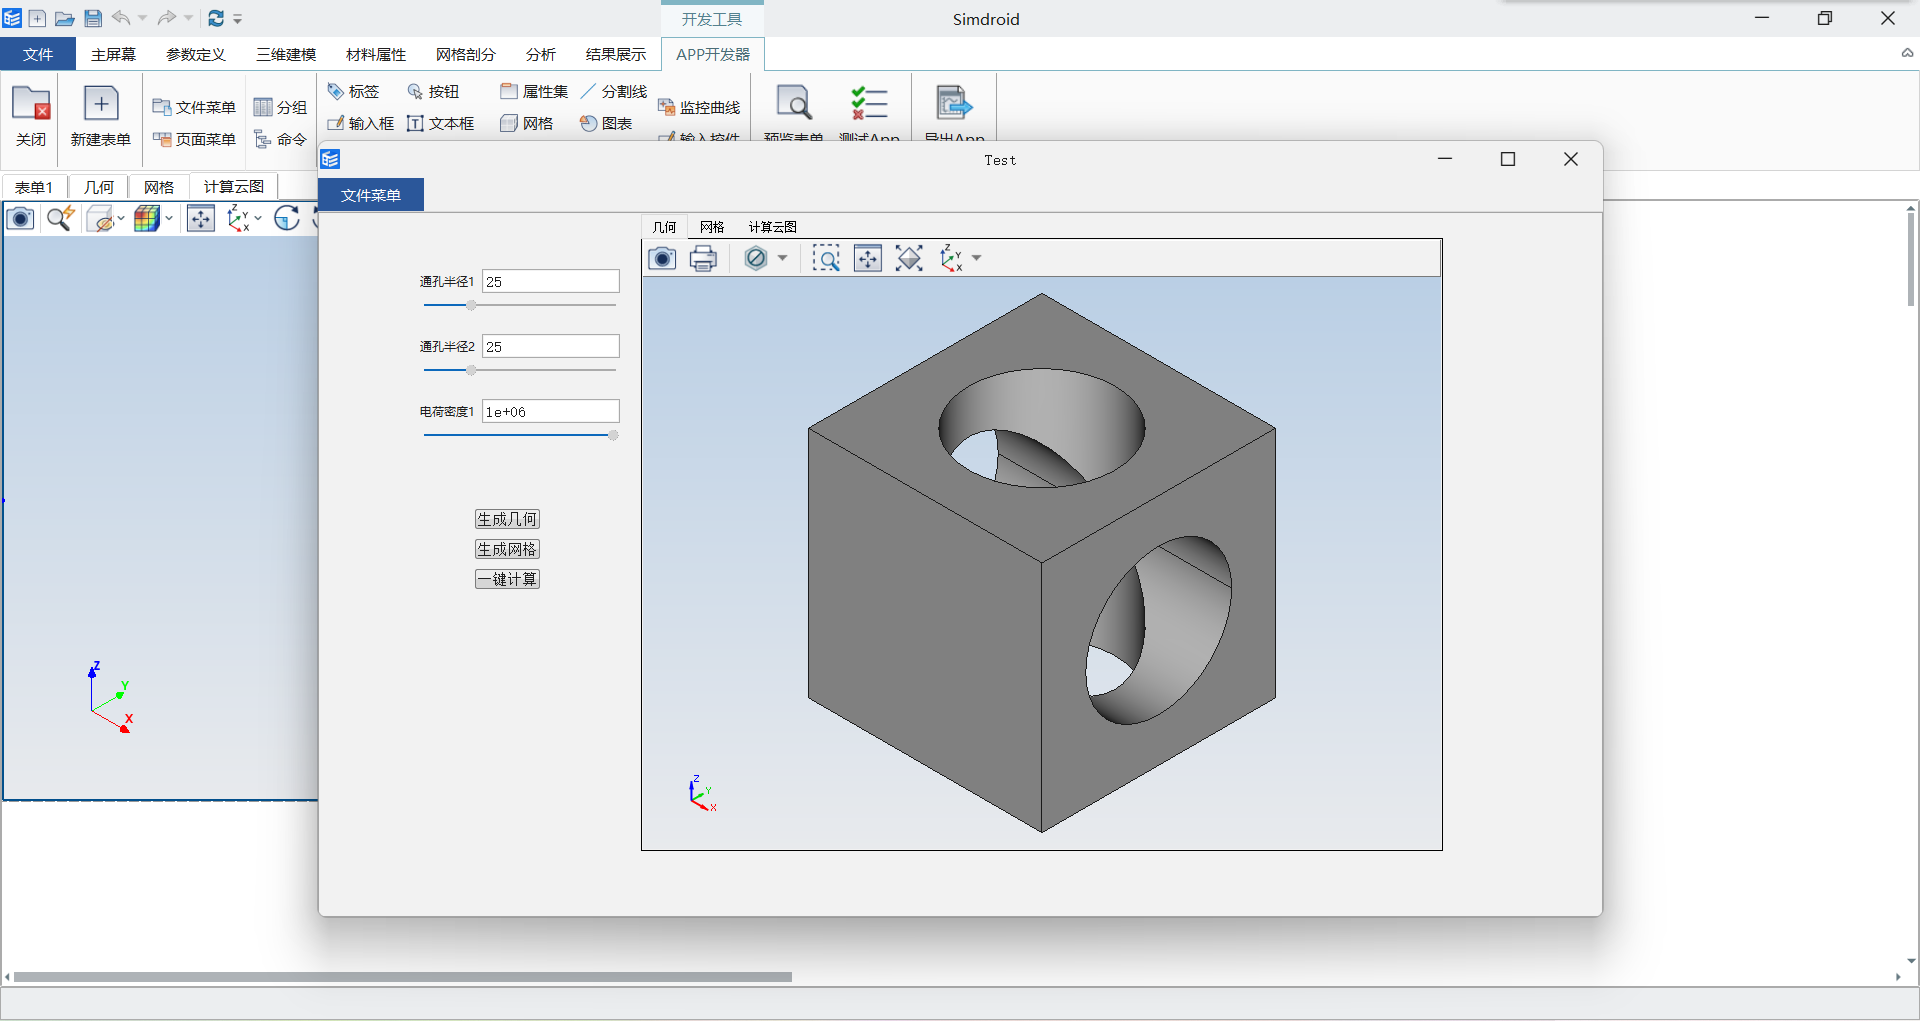Open the 文件 menu tab

[38, 54]
